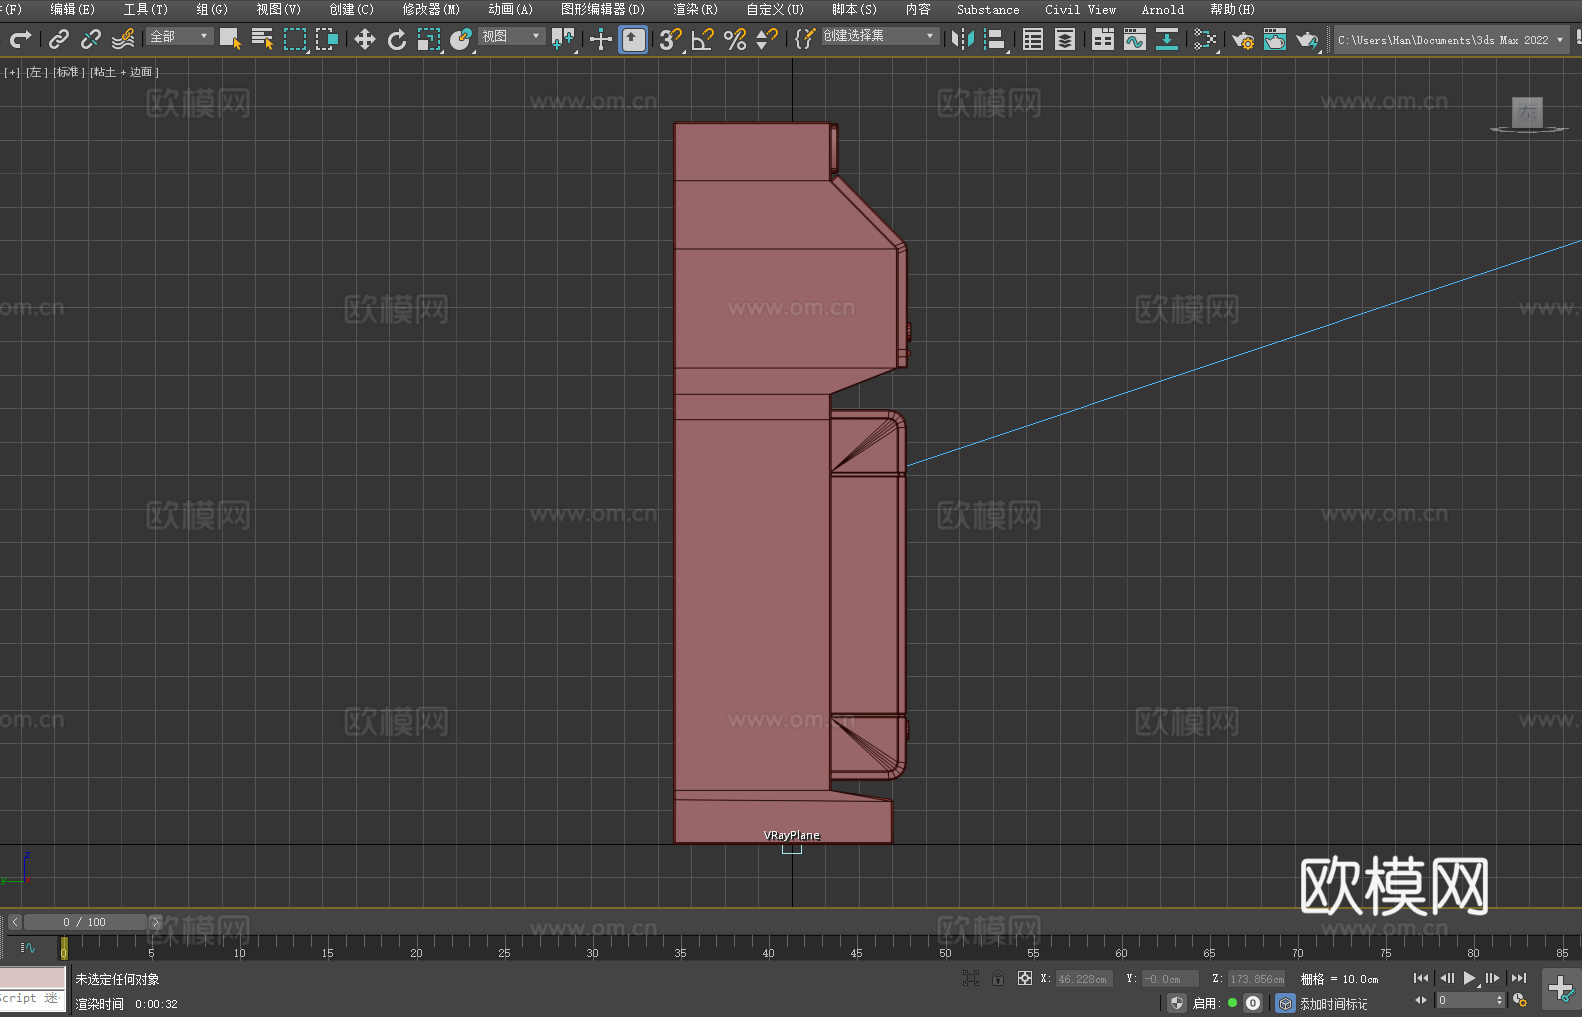Open Rendered Frame Window icon
The height and width of the screenshot is (1017, 1582).
click(1275, 39)
